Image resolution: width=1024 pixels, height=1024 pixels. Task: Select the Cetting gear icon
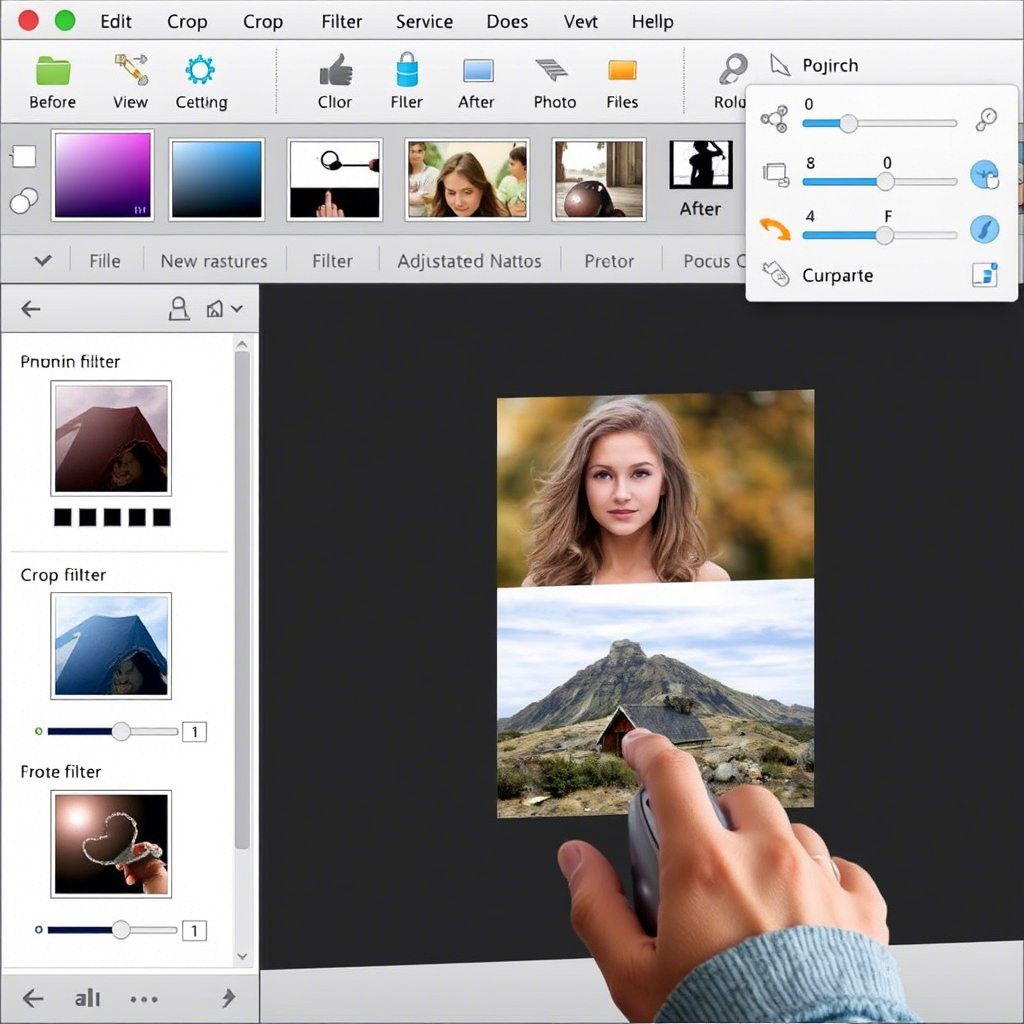(x=200, y=70)
